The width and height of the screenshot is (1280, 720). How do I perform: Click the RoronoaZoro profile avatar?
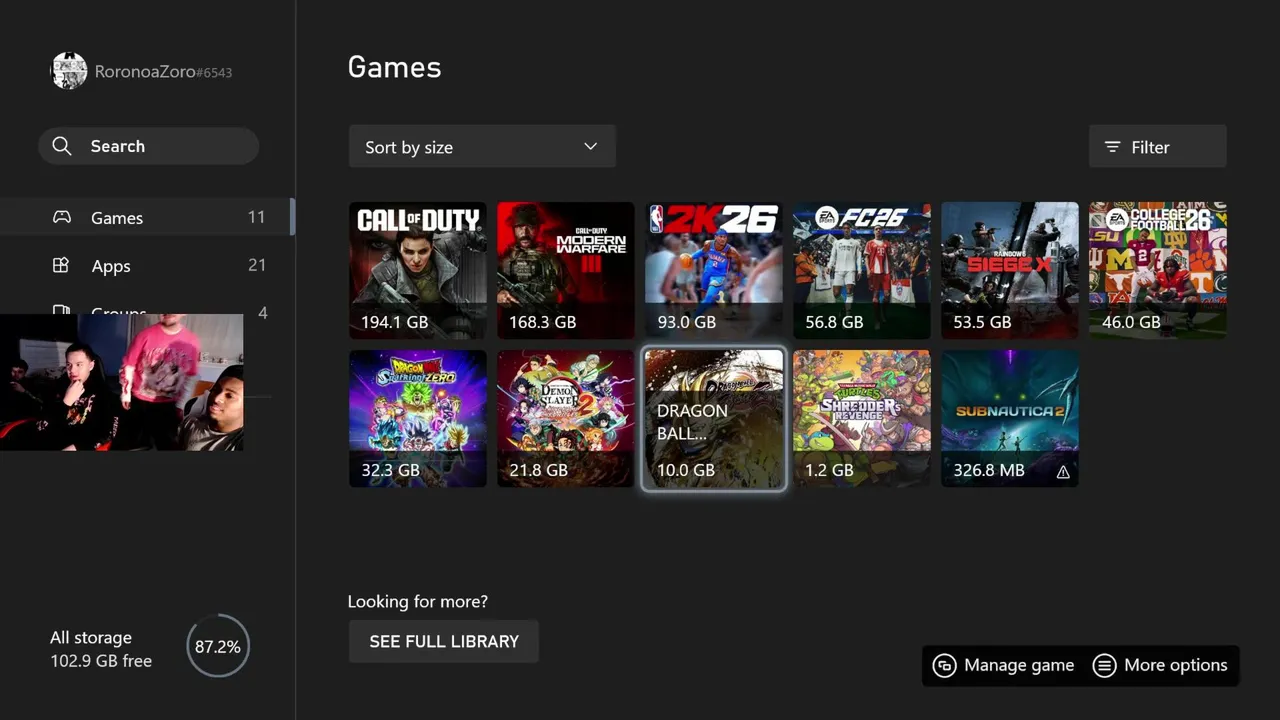(x=69, y=71)
